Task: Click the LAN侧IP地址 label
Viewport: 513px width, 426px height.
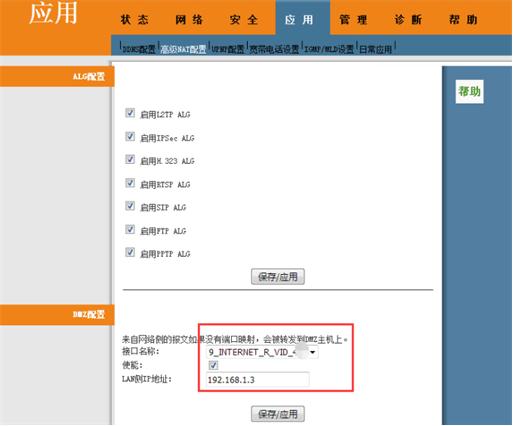Action: [147, 379]
